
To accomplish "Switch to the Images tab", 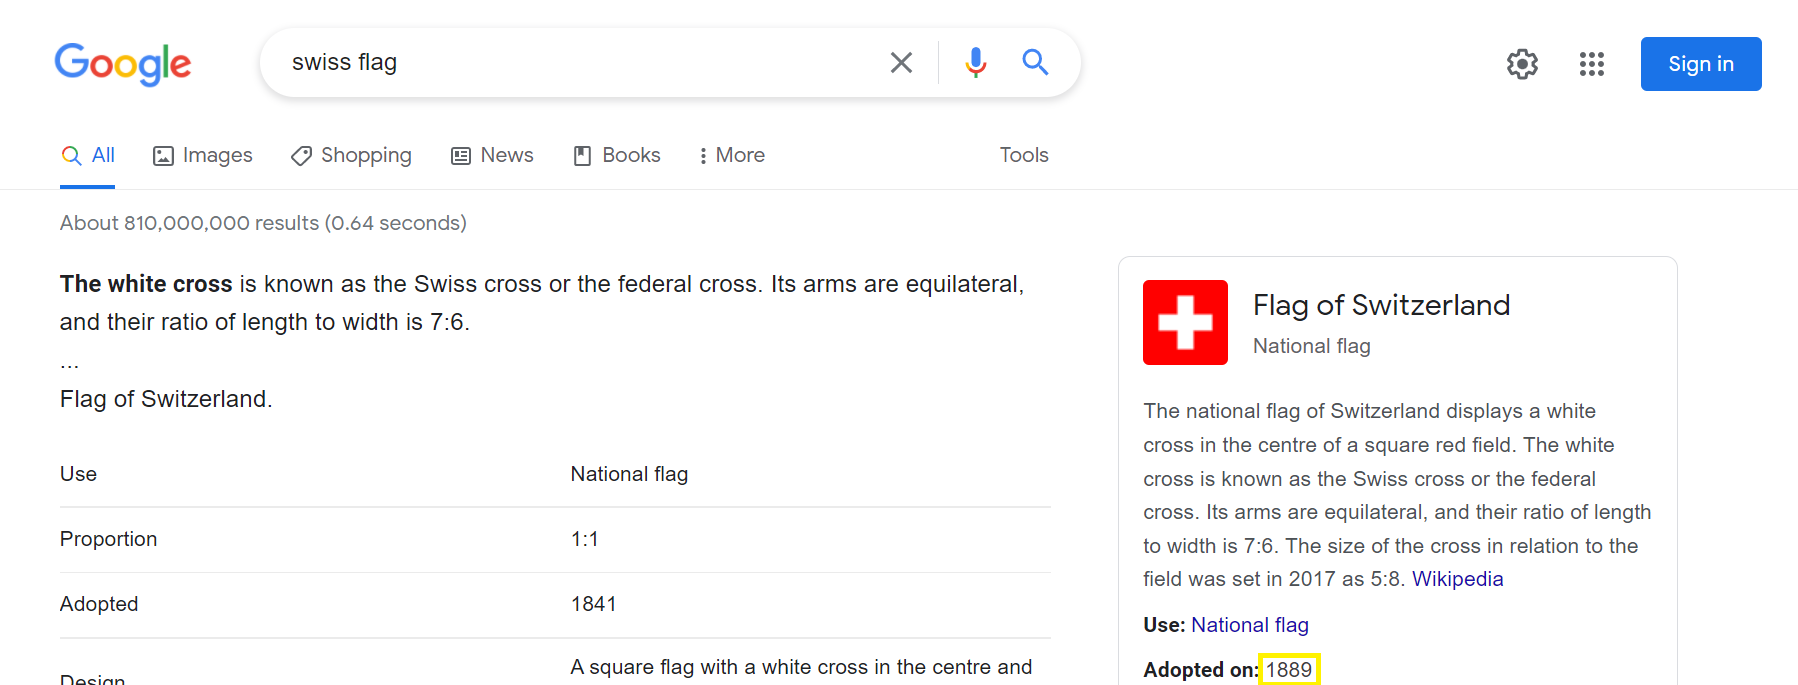I will (x=202, y=155).
